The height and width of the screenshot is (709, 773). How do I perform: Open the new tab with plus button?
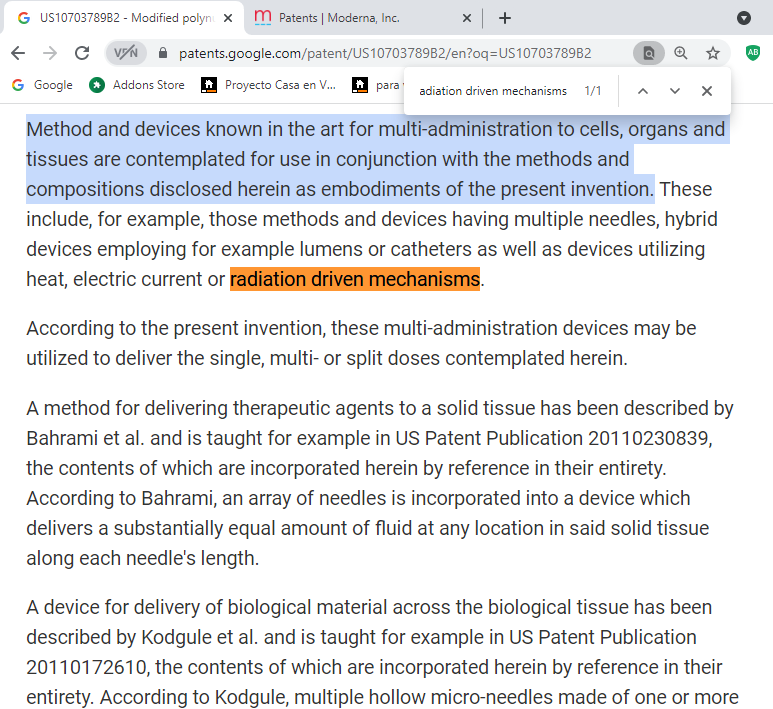[x=505, y=18]
